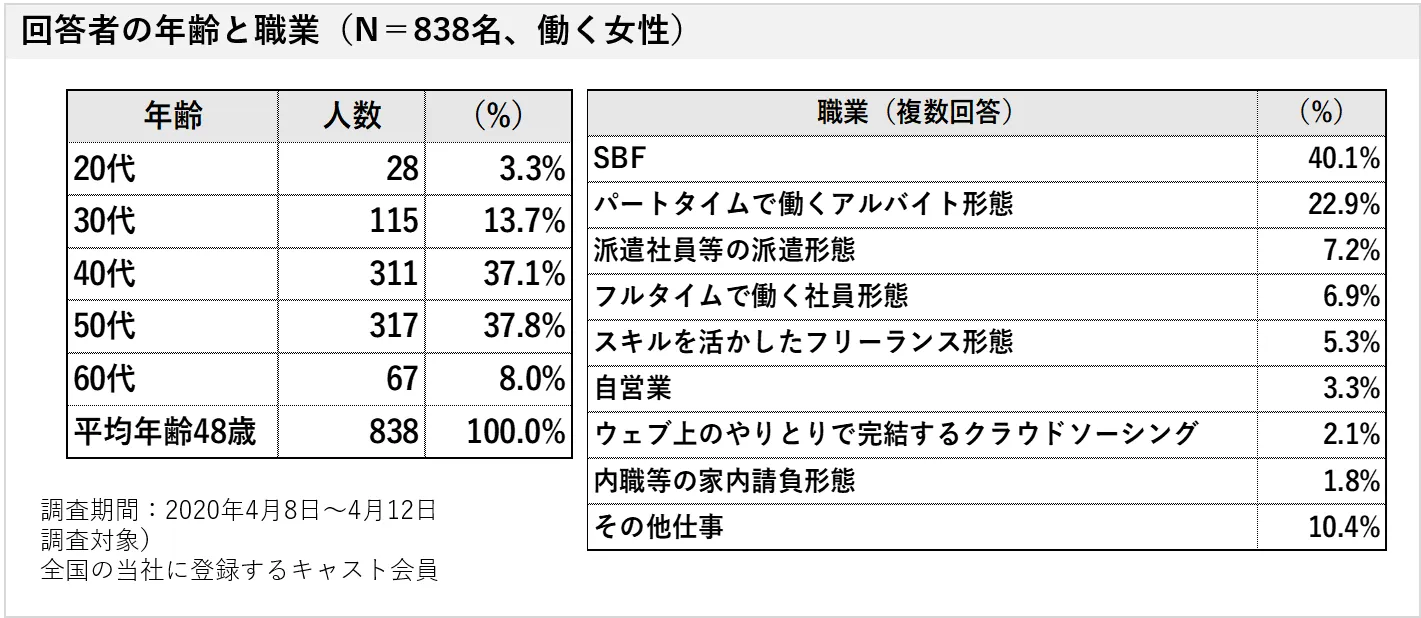Click the 10.4% cell for その他仕事
This screenshot has height=618, width=1421.
pyautogui.click(x=1344, y=527)
